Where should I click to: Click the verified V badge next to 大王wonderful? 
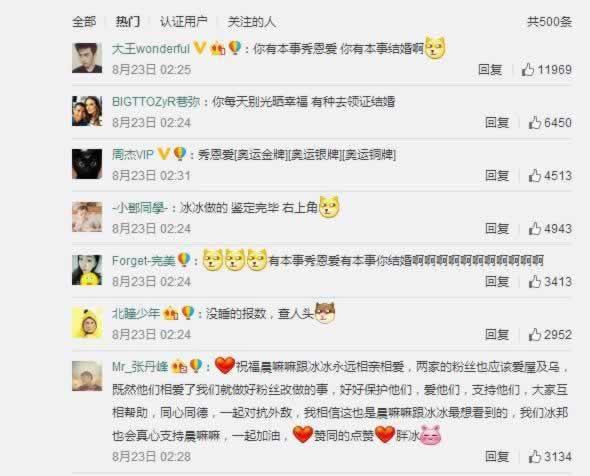click(x=200, y=48)
